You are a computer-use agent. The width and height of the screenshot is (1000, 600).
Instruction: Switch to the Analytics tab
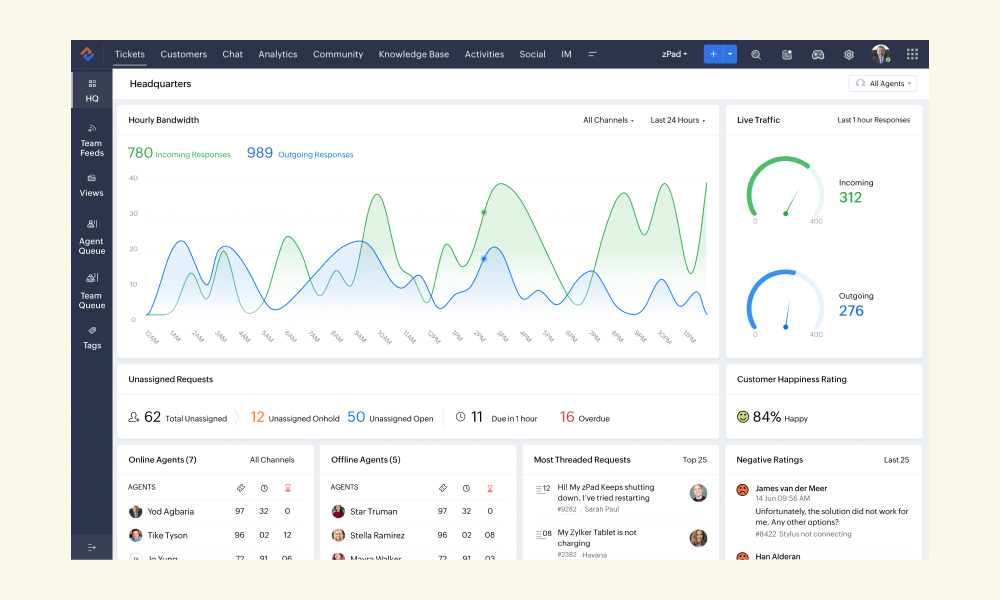(277, 54)
